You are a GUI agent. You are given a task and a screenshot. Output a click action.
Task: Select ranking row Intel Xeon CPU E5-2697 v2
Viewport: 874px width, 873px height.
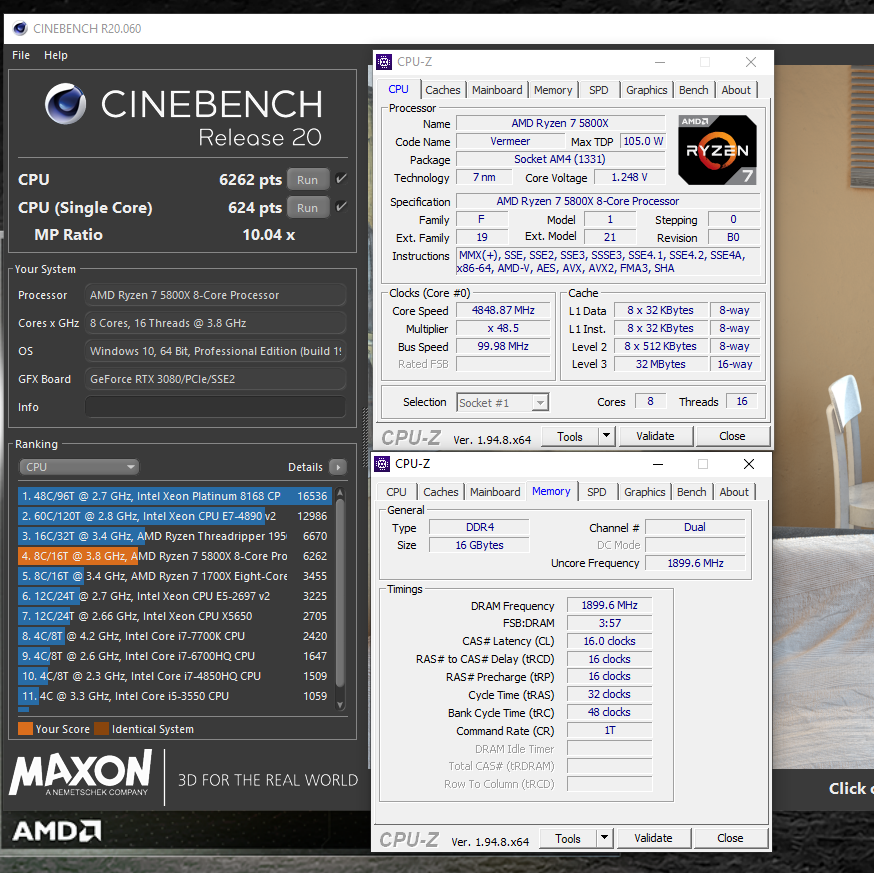[174, 596]
